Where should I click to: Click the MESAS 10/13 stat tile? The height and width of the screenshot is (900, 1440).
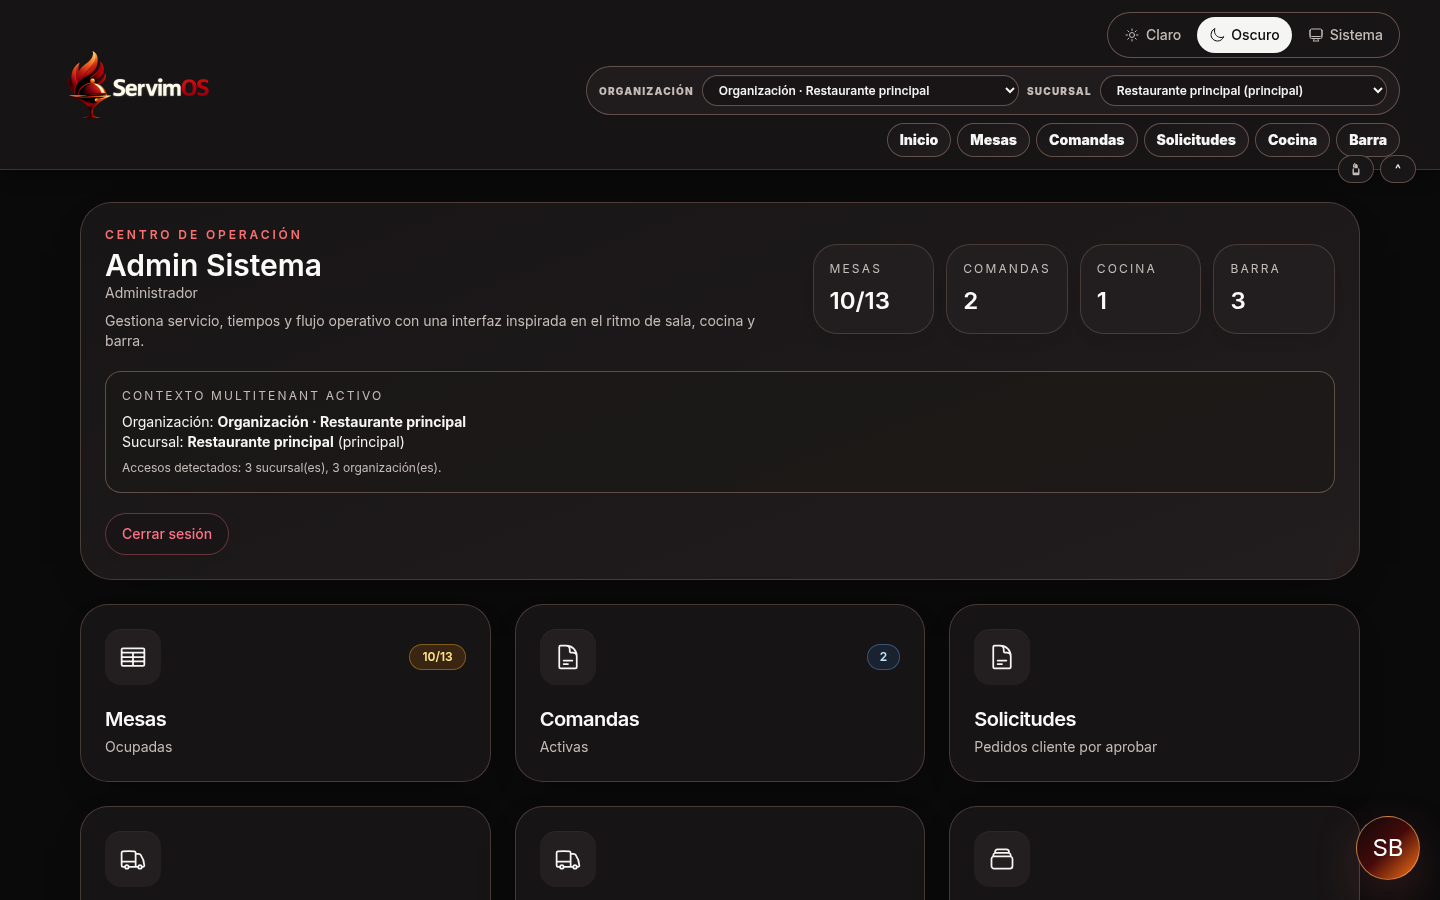[873, 289]
